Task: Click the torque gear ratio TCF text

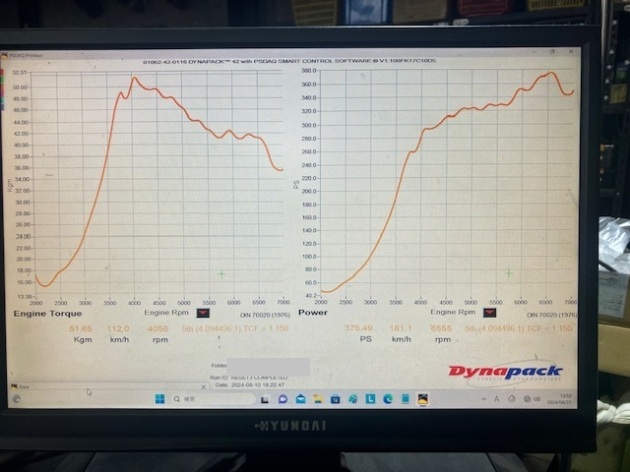Action: point(235,329)
